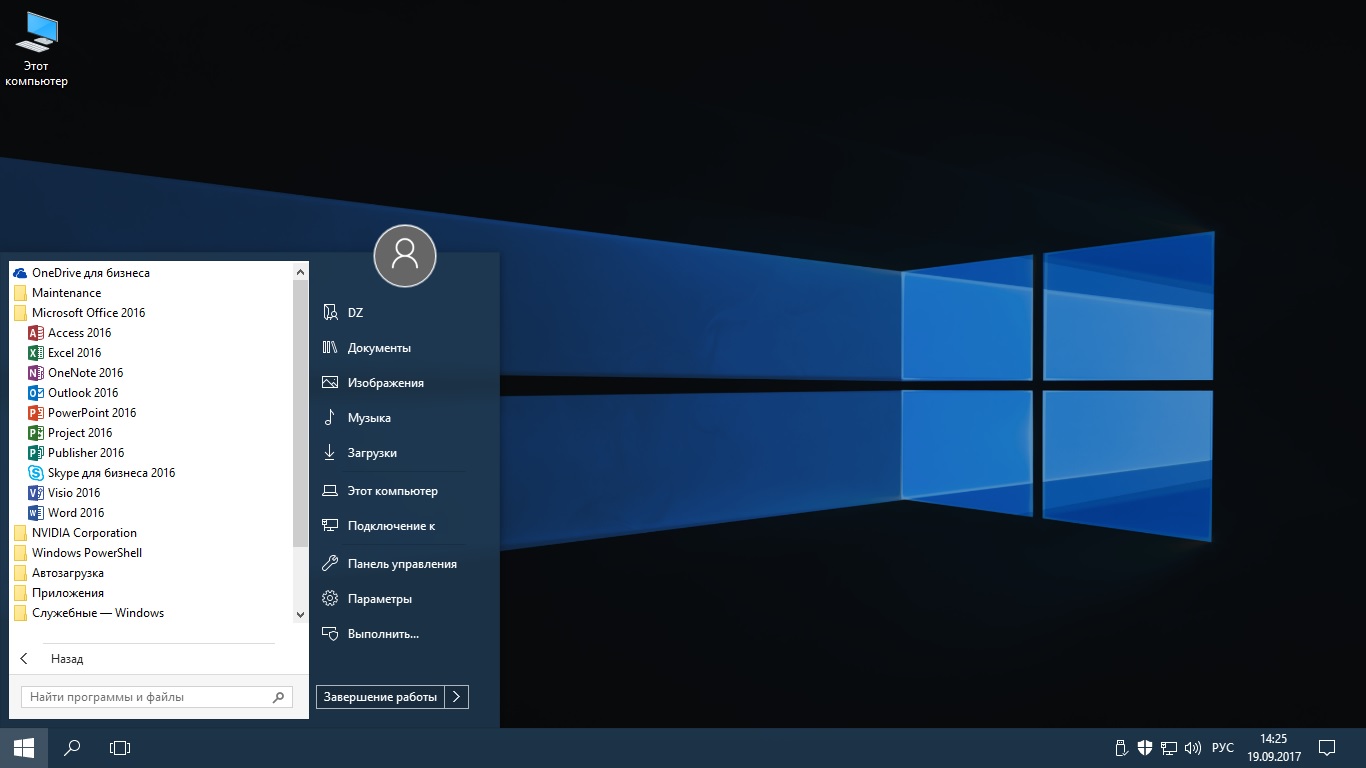Start Publisher 2016 icon
Viewport: 1366px width, 768px height.
(36, 453)
